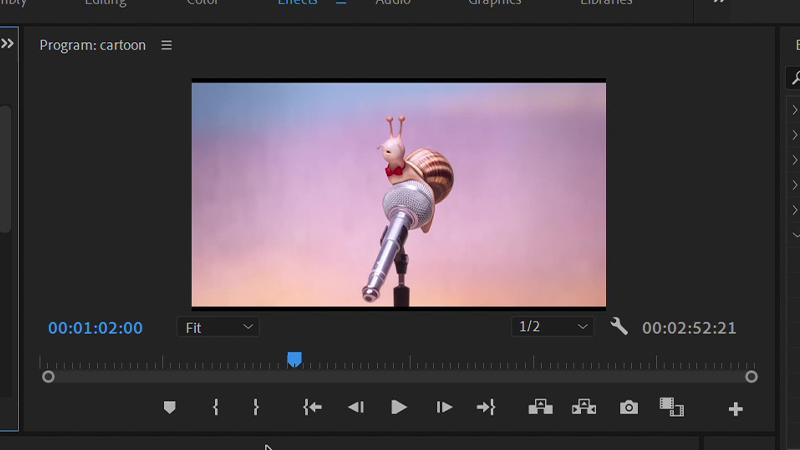Show more workspaces overflow chevrons

pos(719,2)
